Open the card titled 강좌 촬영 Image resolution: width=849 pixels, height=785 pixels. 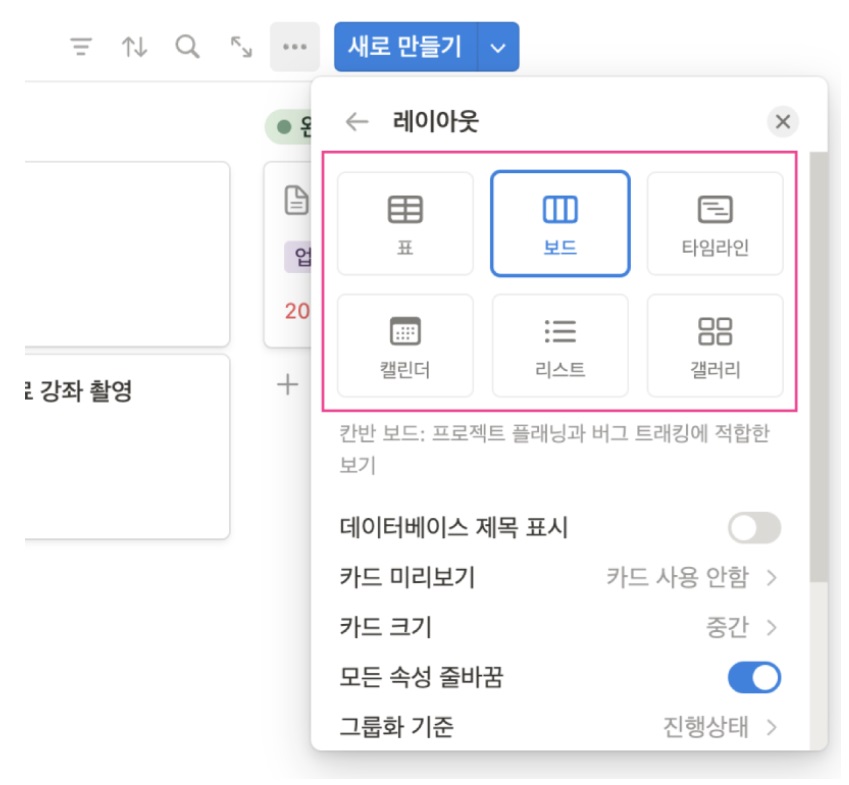click(x=128, y=447)
